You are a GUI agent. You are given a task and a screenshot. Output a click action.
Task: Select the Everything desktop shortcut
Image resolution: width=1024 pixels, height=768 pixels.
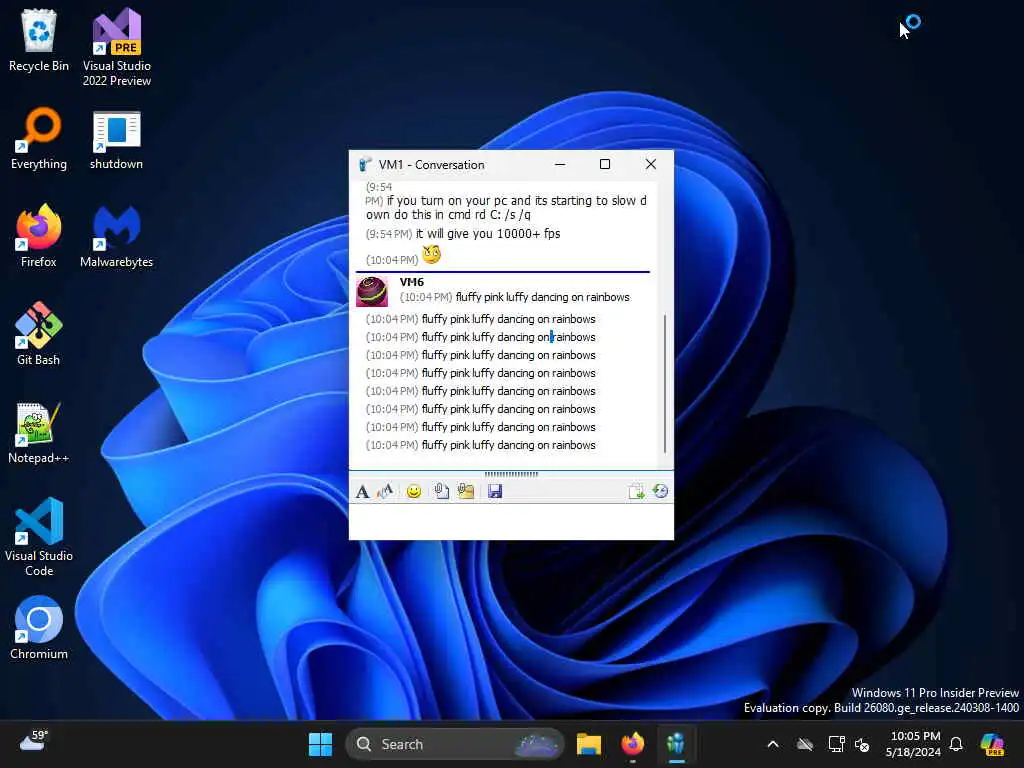click(x=39, y=138)
